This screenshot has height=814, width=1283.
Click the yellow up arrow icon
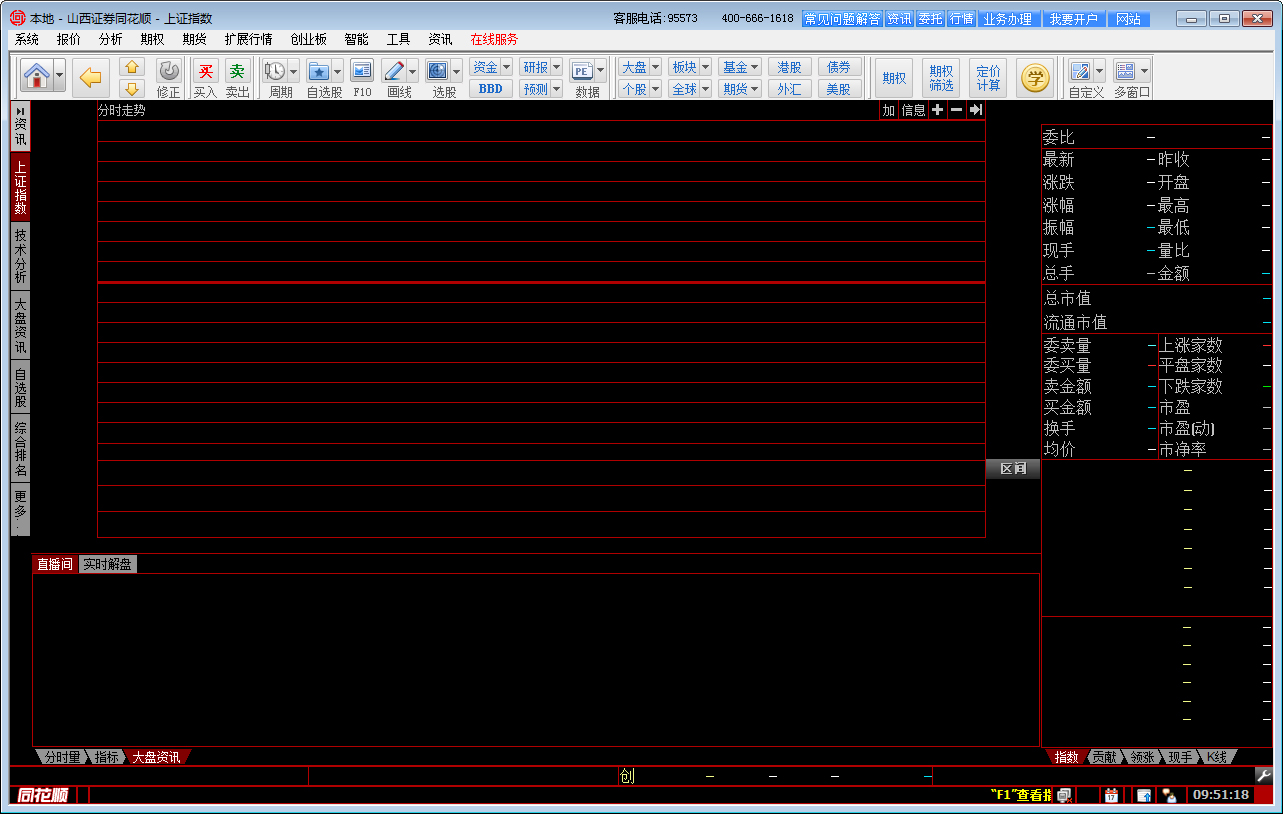coord(132,67)
